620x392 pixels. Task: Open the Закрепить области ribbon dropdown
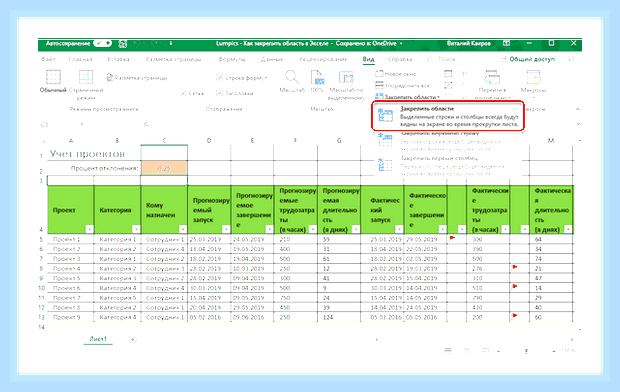pyautogui.click(x=407, y=97)
